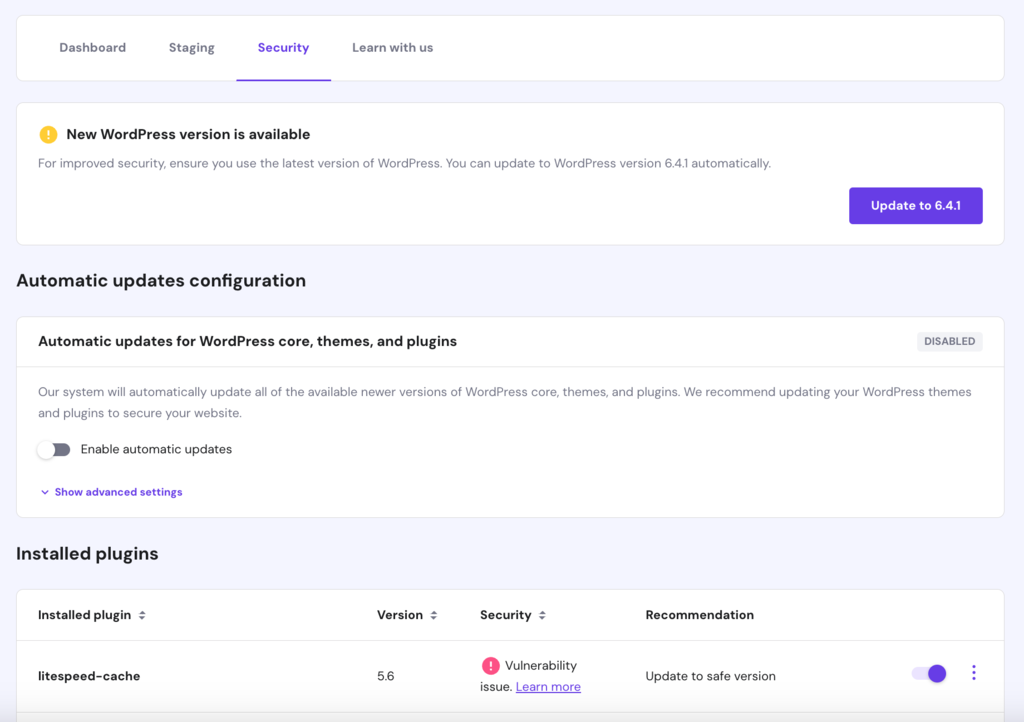This screenshot has height=722, width=1024.
Task: Click the Update to safe version recommendation
Action: [x=710, y=675]
